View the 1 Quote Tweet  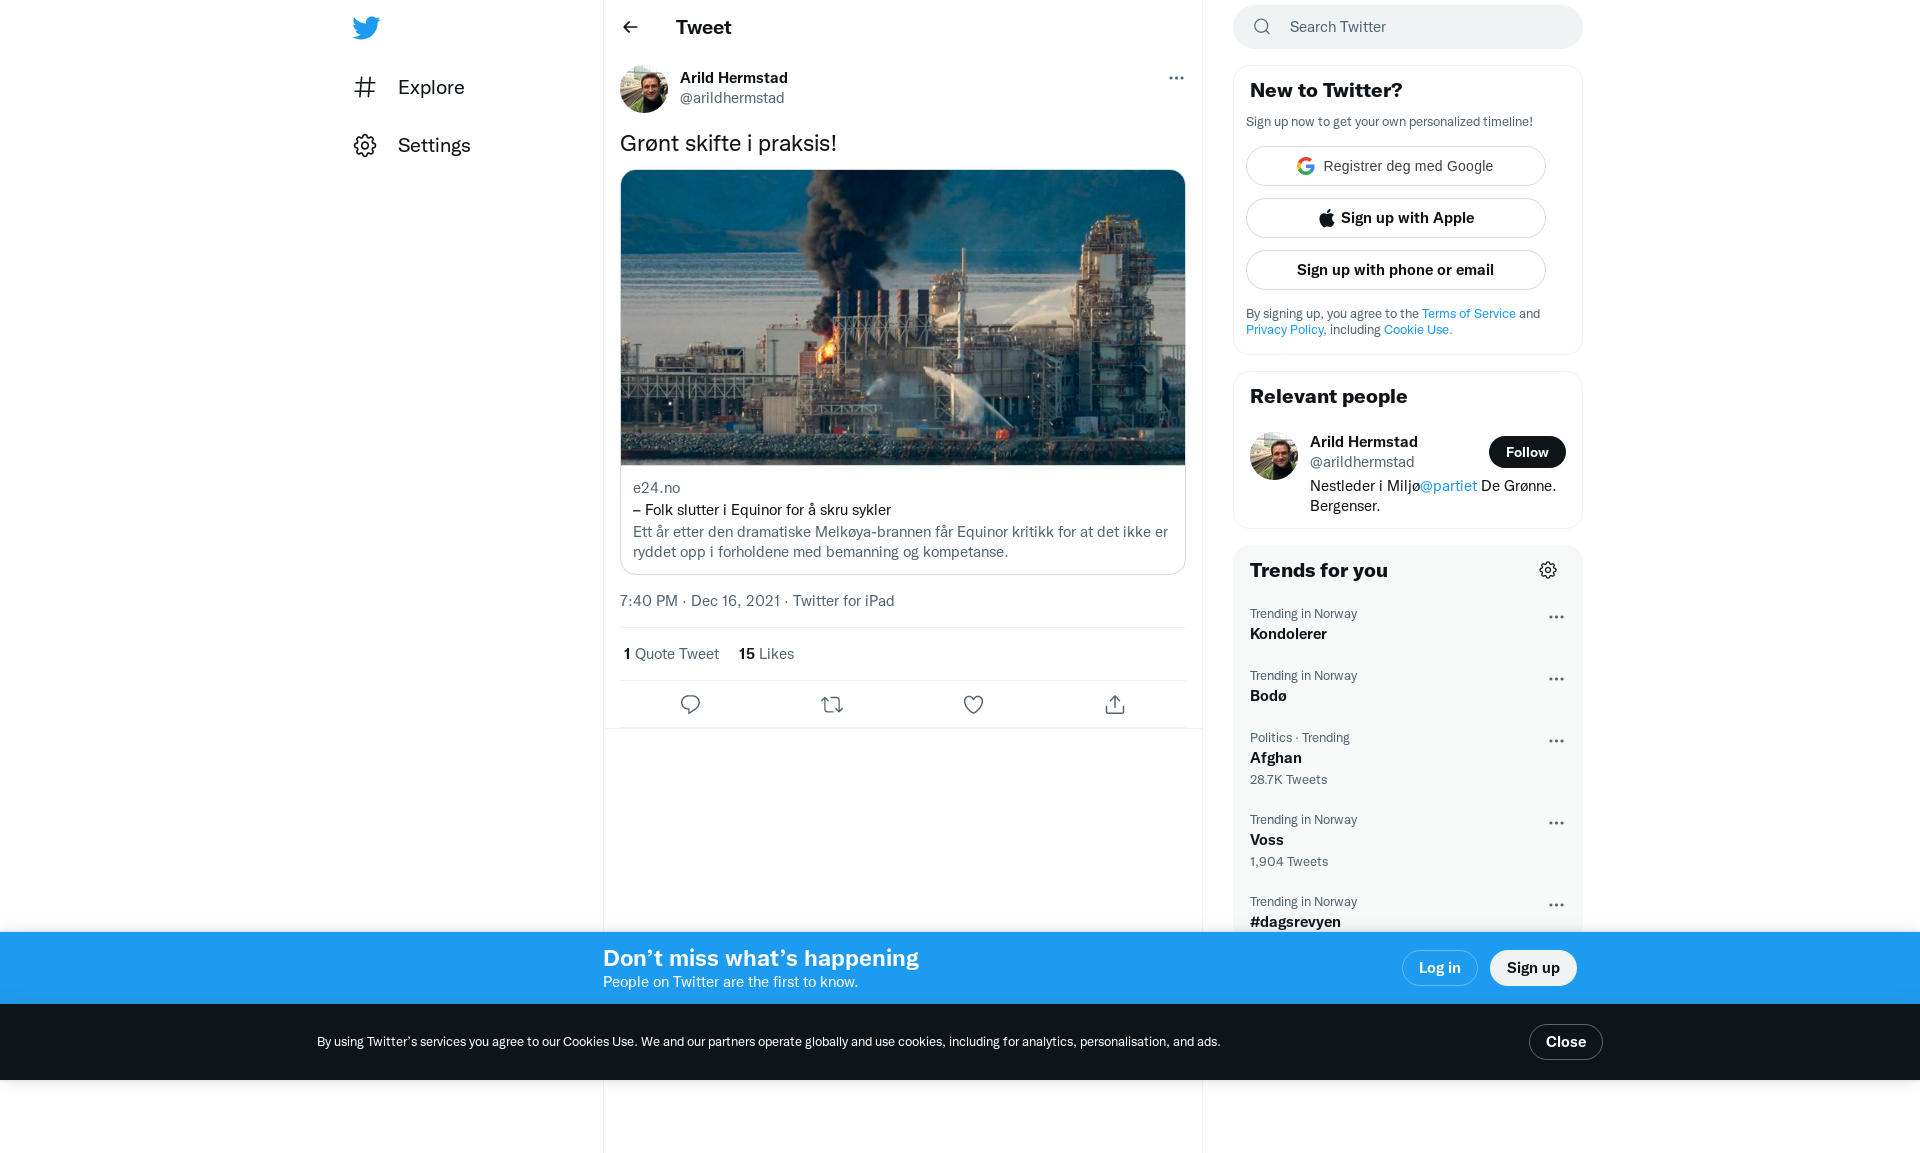point(671,654)
